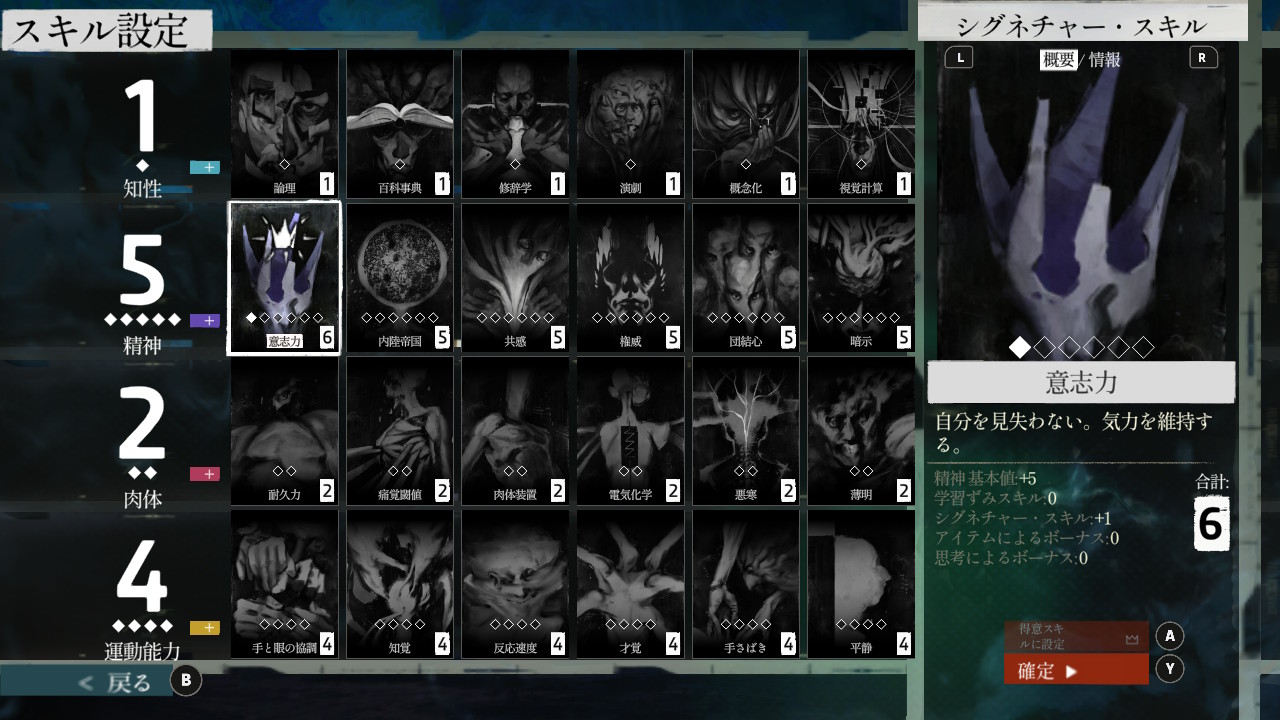
Task: Increase 精神 with the purple plus button
Action: click(205, 321)
